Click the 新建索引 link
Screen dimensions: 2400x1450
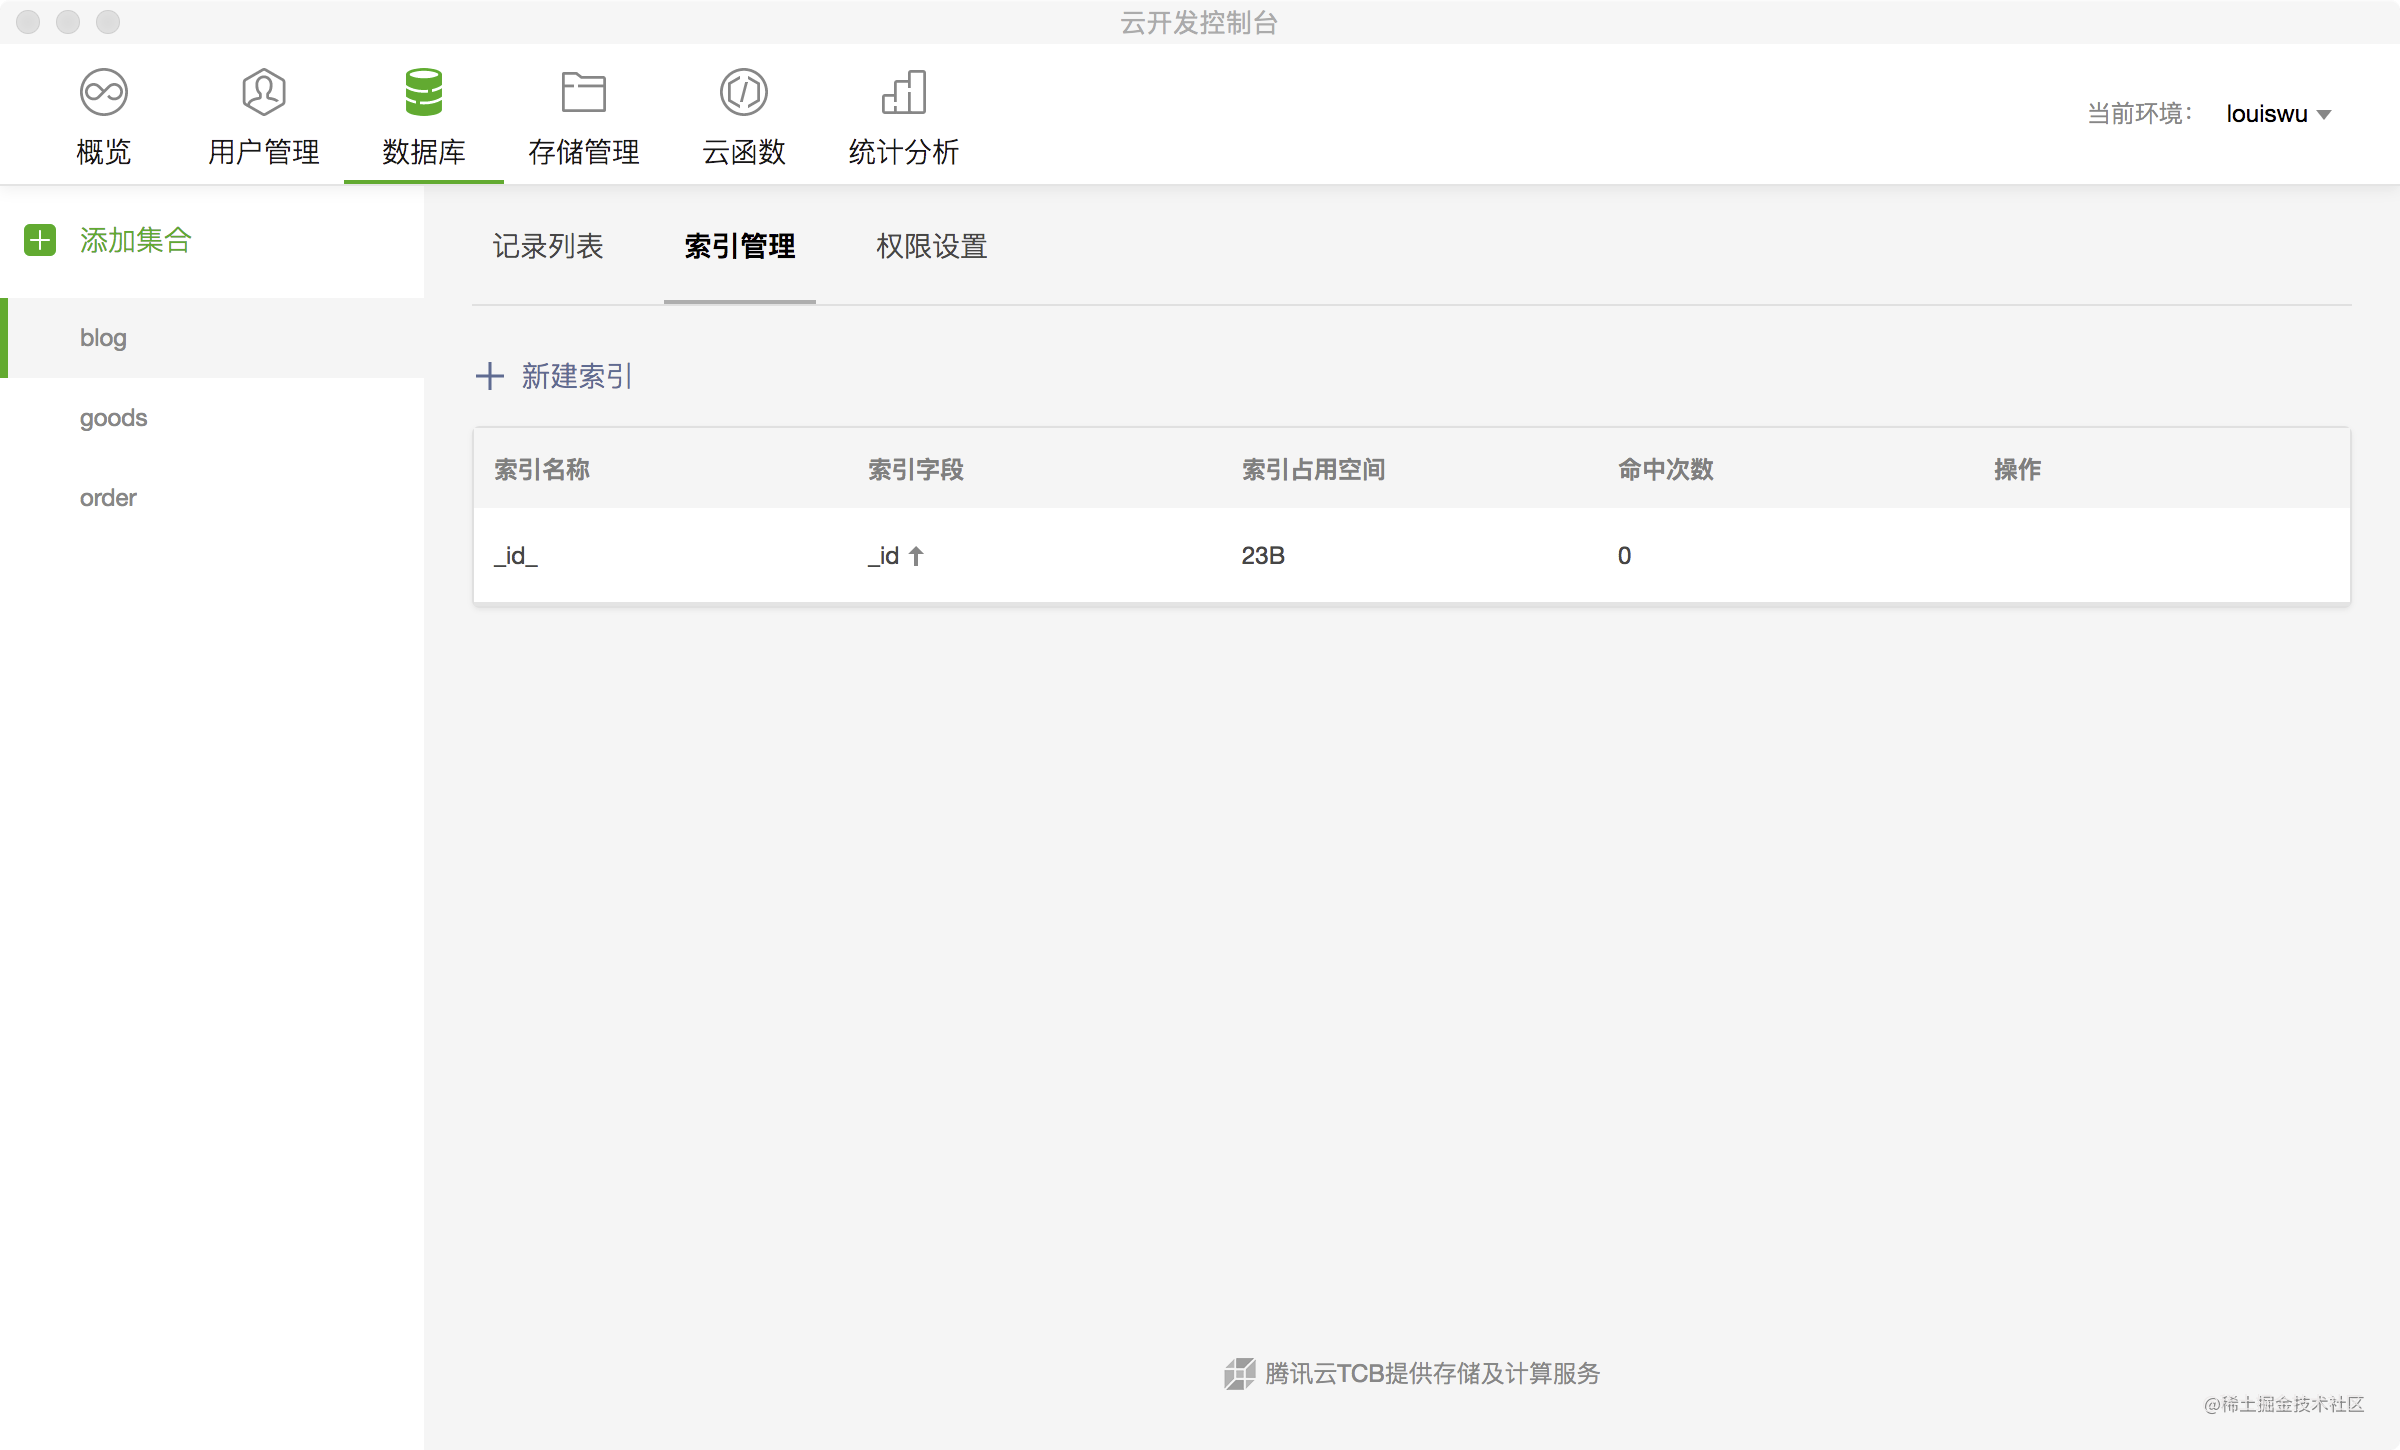tap(577, 376)
